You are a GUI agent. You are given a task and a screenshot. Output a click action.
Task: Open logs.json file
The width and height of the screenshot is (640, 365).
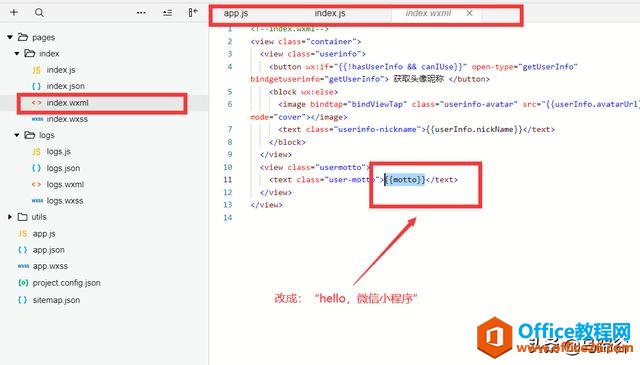click(x=63, y=168)
